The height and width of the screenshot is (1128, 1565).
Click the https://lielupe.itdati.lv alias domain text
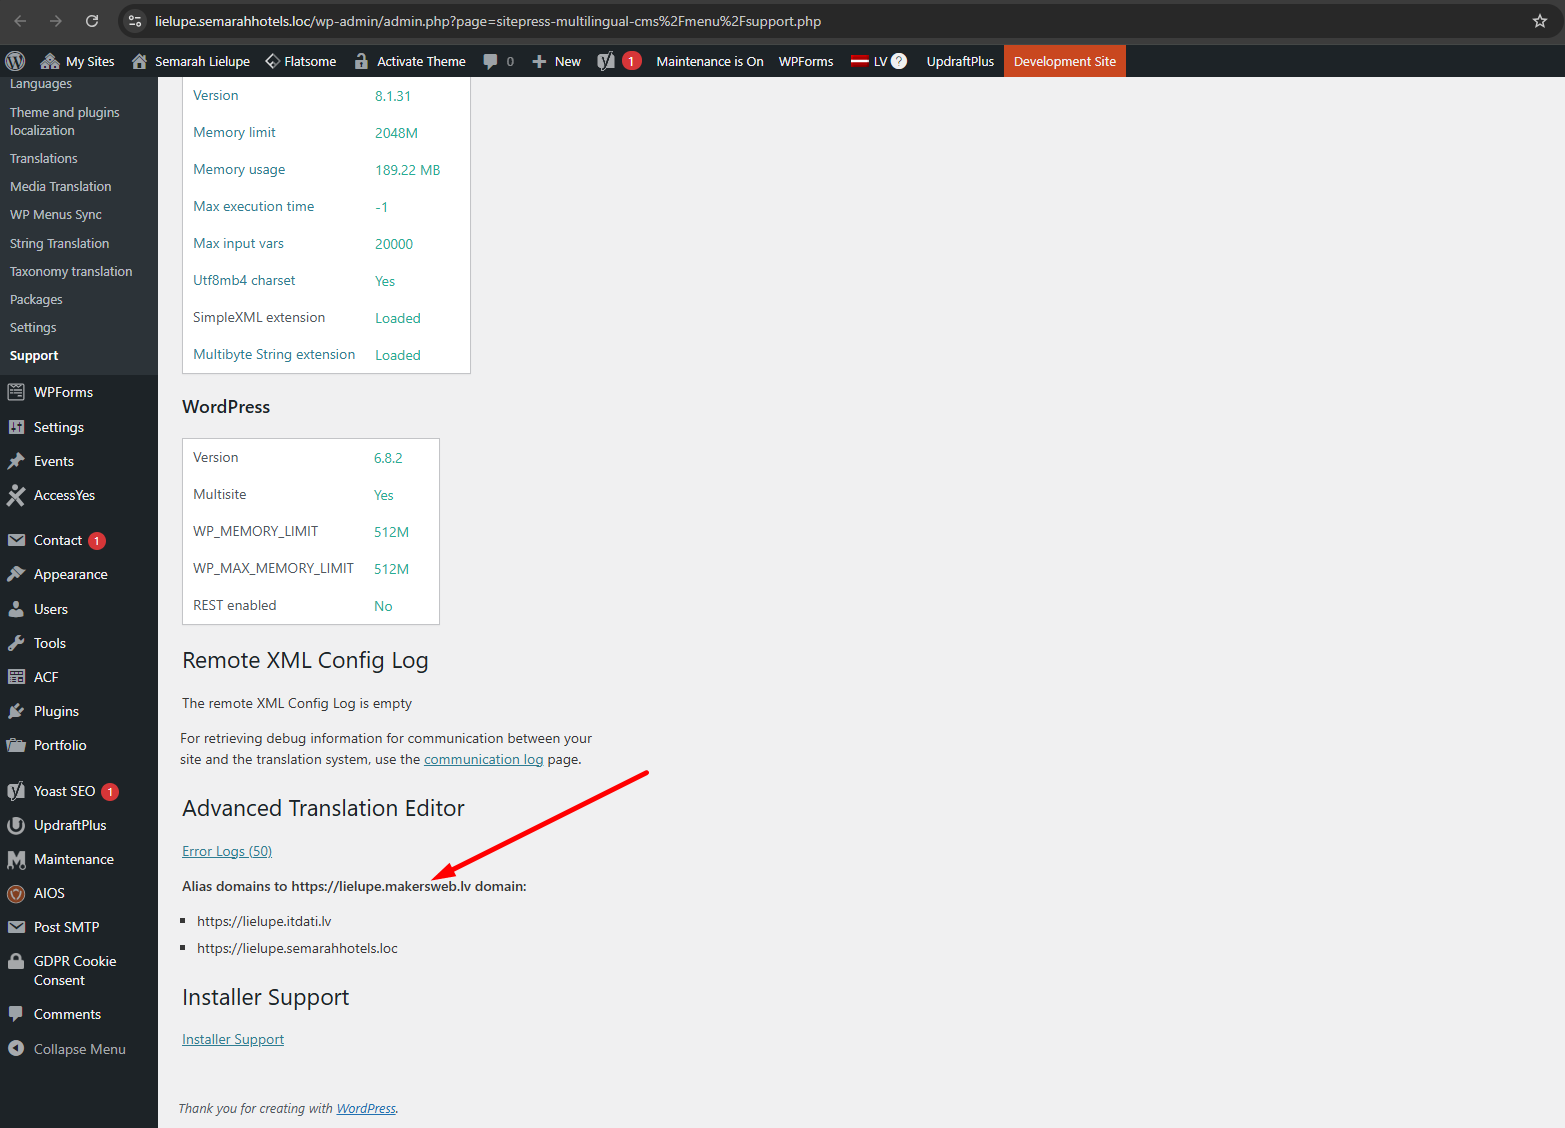264,921
